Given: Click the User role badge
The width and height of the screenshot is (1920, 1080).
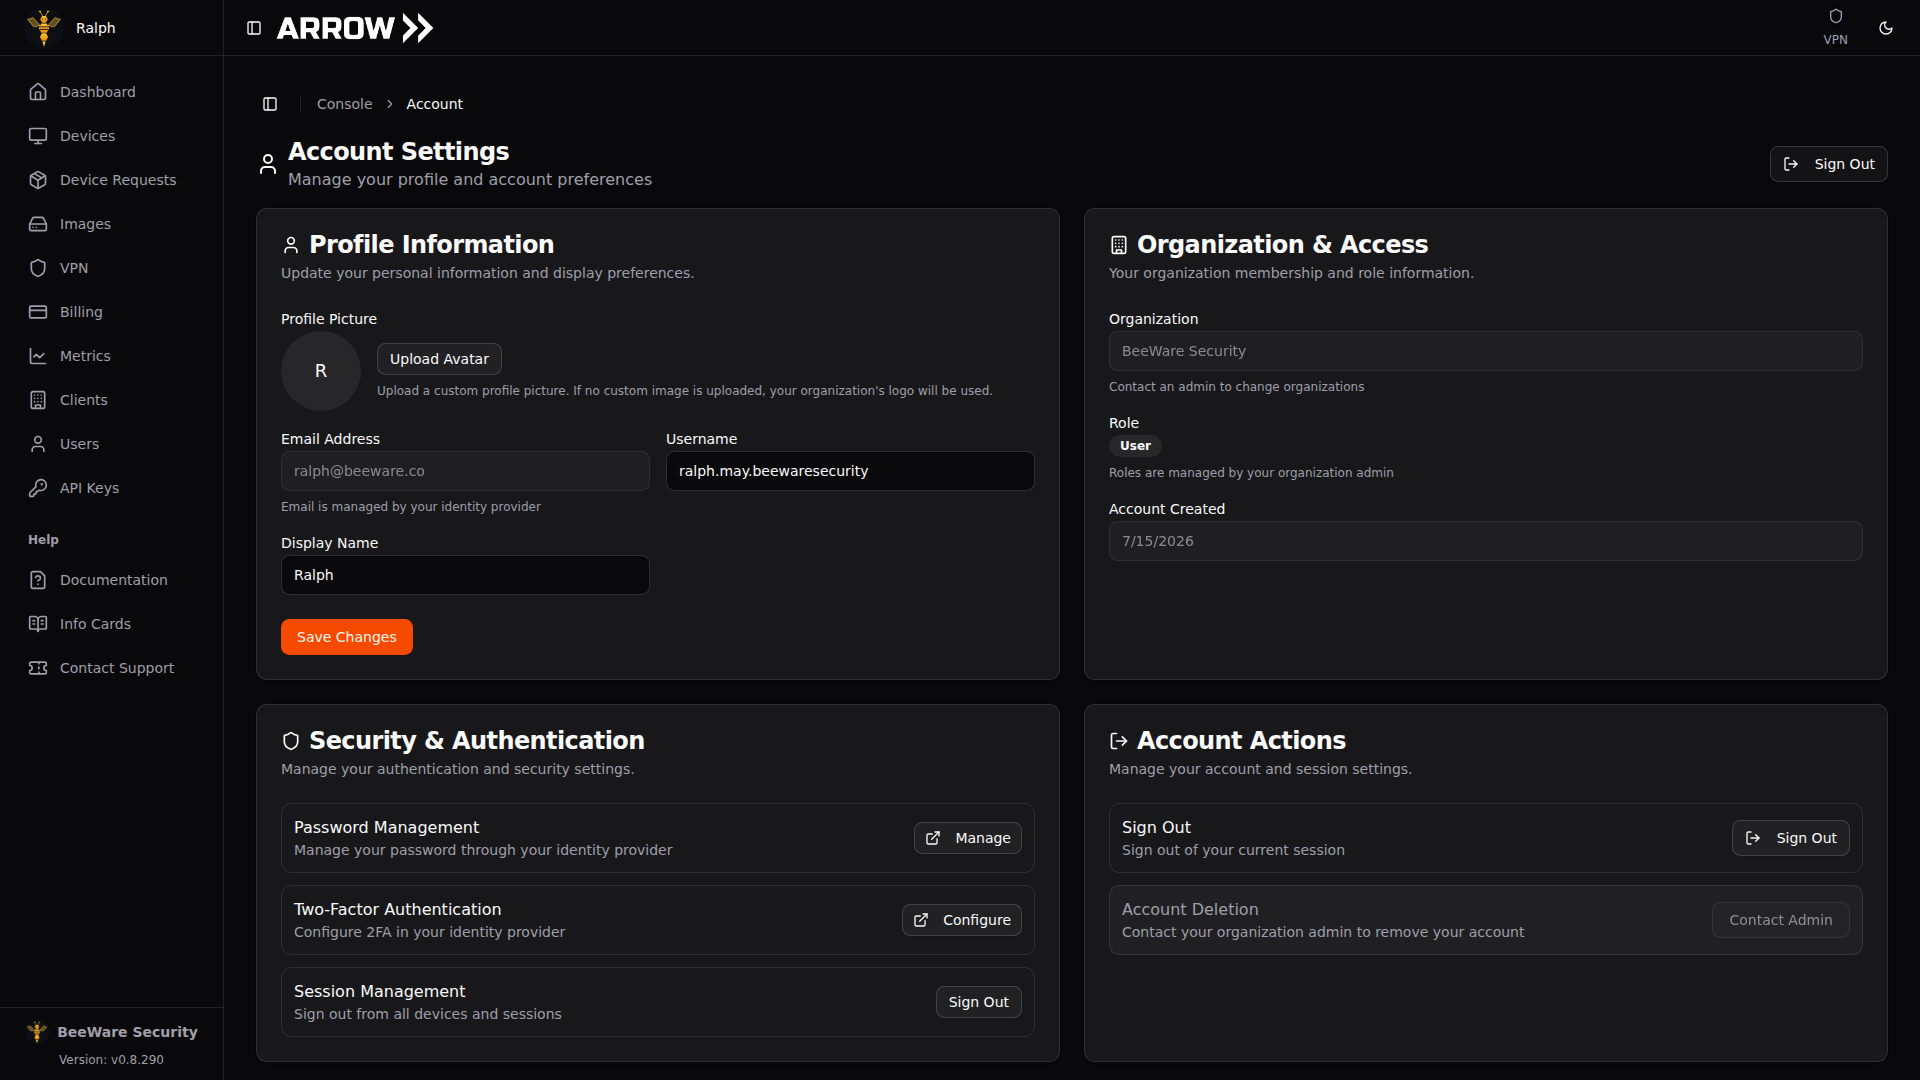Looking at the screenshot, I should (1135, 446).
